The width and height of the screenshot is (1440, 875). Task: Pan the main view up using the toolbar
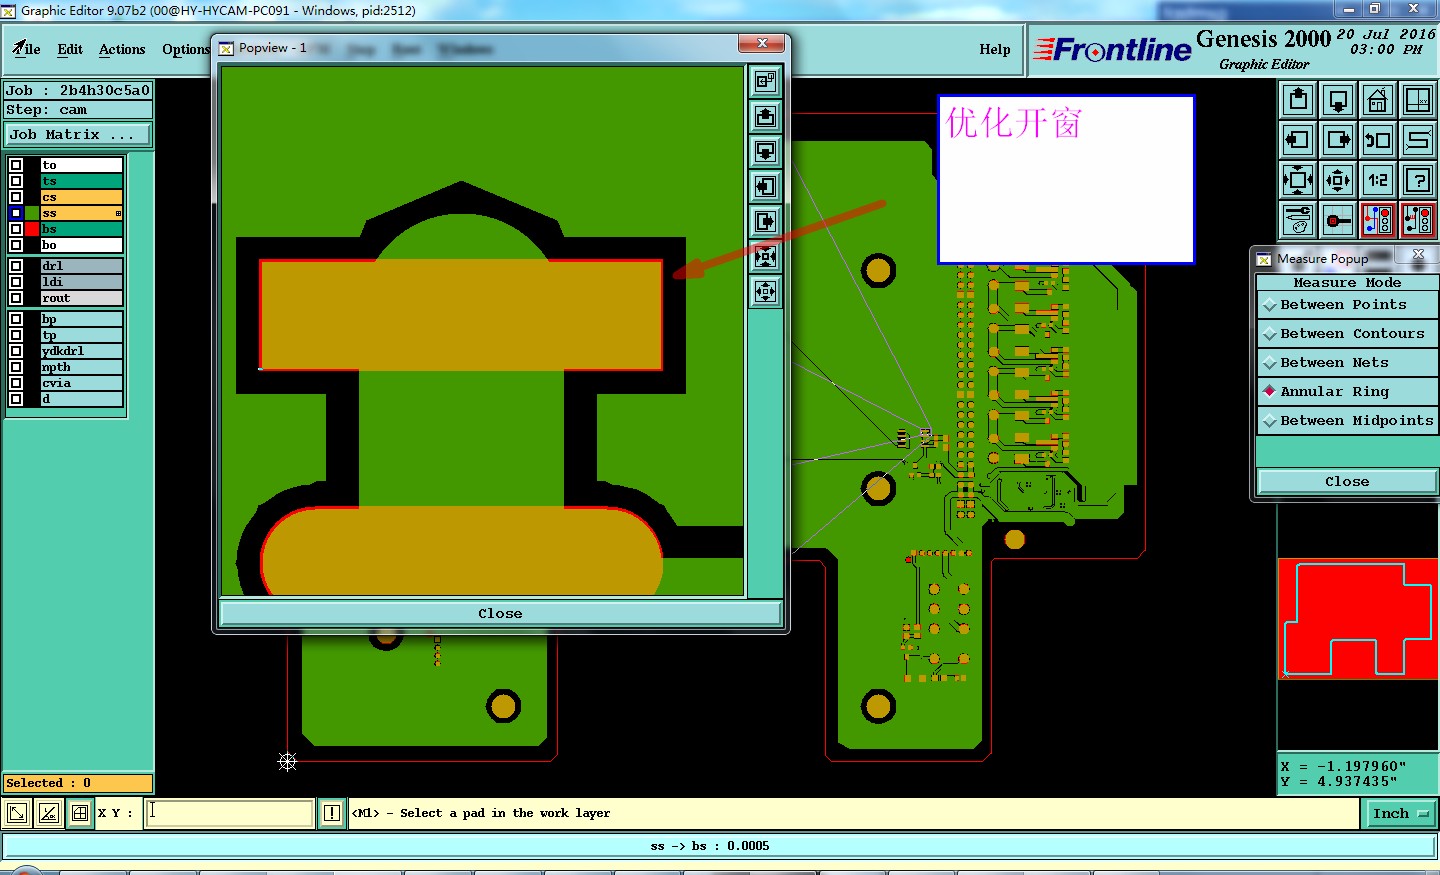(x=1298, y=100)
